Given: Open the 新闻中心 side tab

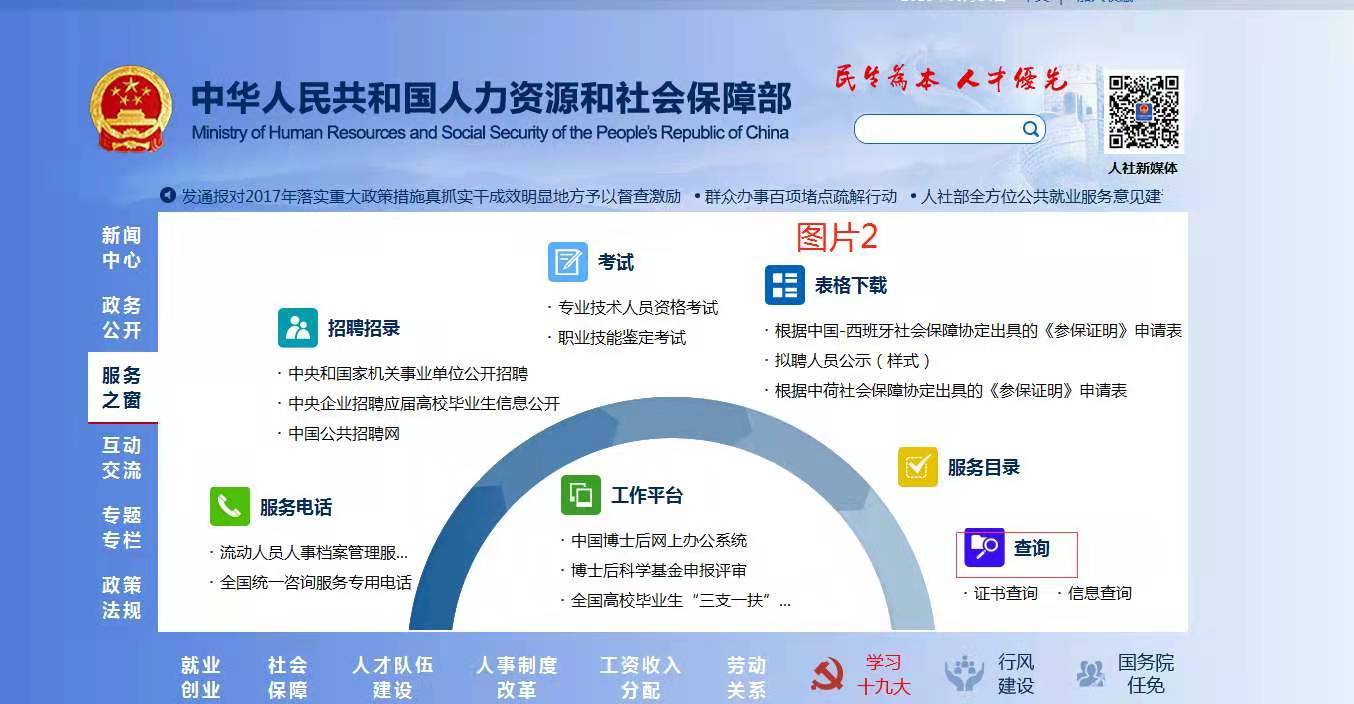Looking at the screenshot, I should pyautogui.click(x=122, y=248).
